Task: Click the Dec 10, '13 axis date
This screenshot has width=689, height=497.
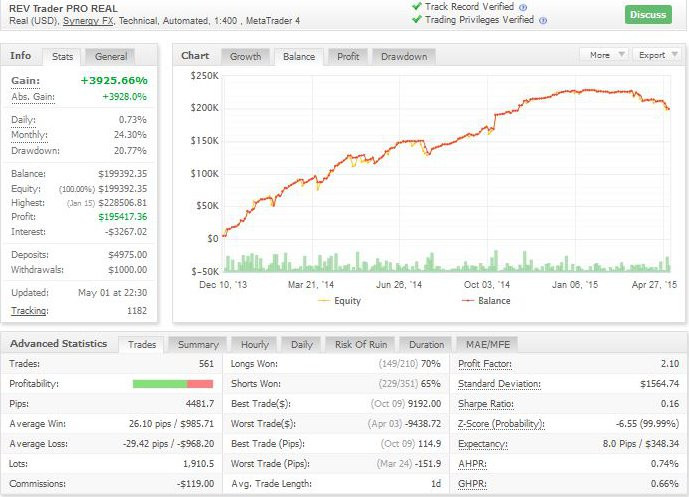Action: (223, 285)
